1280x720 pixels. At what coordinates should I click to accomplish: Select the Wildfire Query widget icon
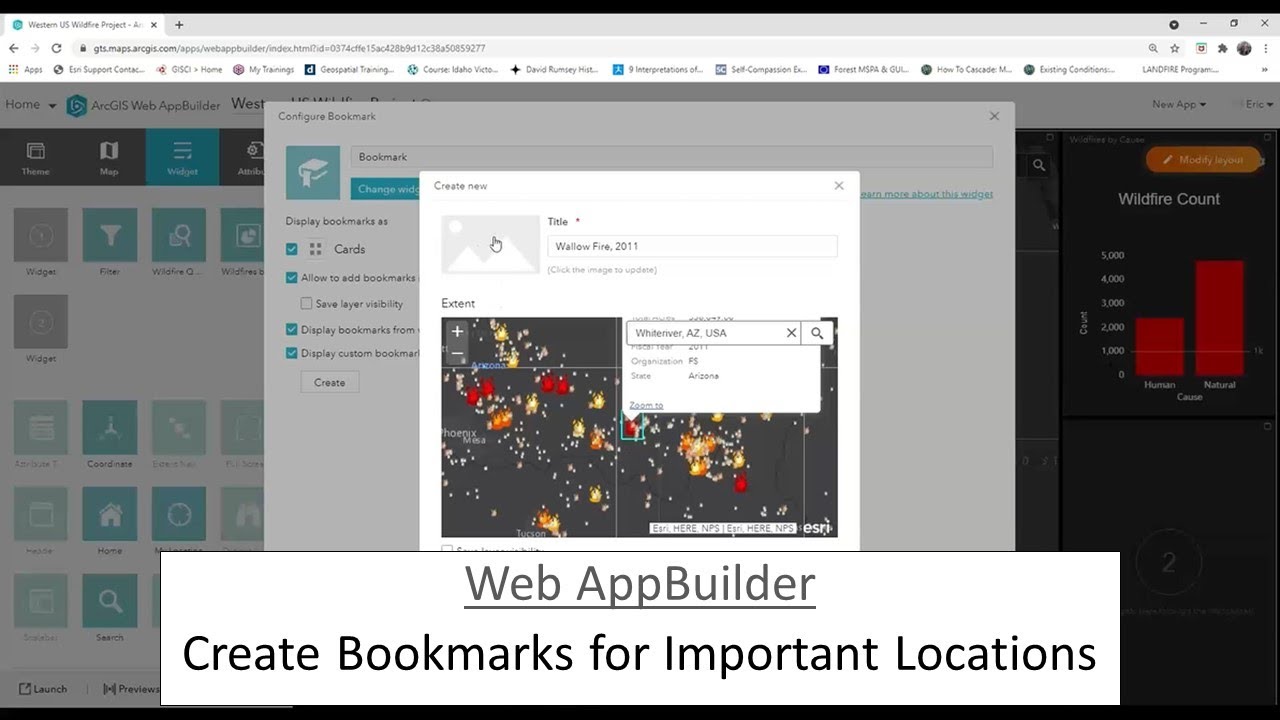pyautogui.click(x=179, y=235)
